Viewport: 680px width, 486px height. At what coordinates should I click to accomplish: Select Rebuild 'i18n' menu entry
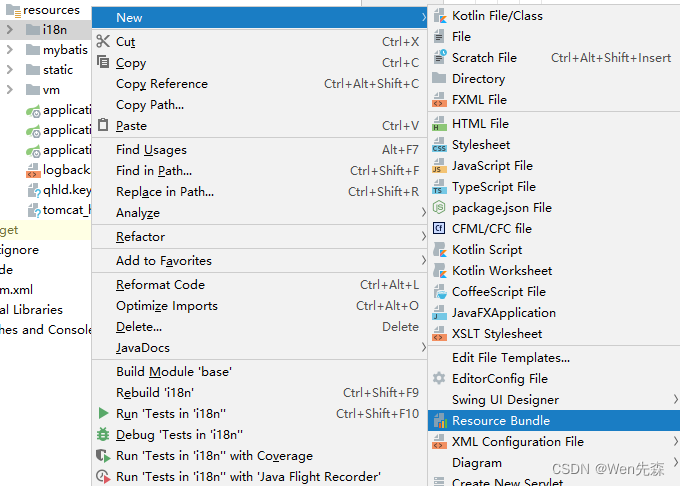(259, 393)
